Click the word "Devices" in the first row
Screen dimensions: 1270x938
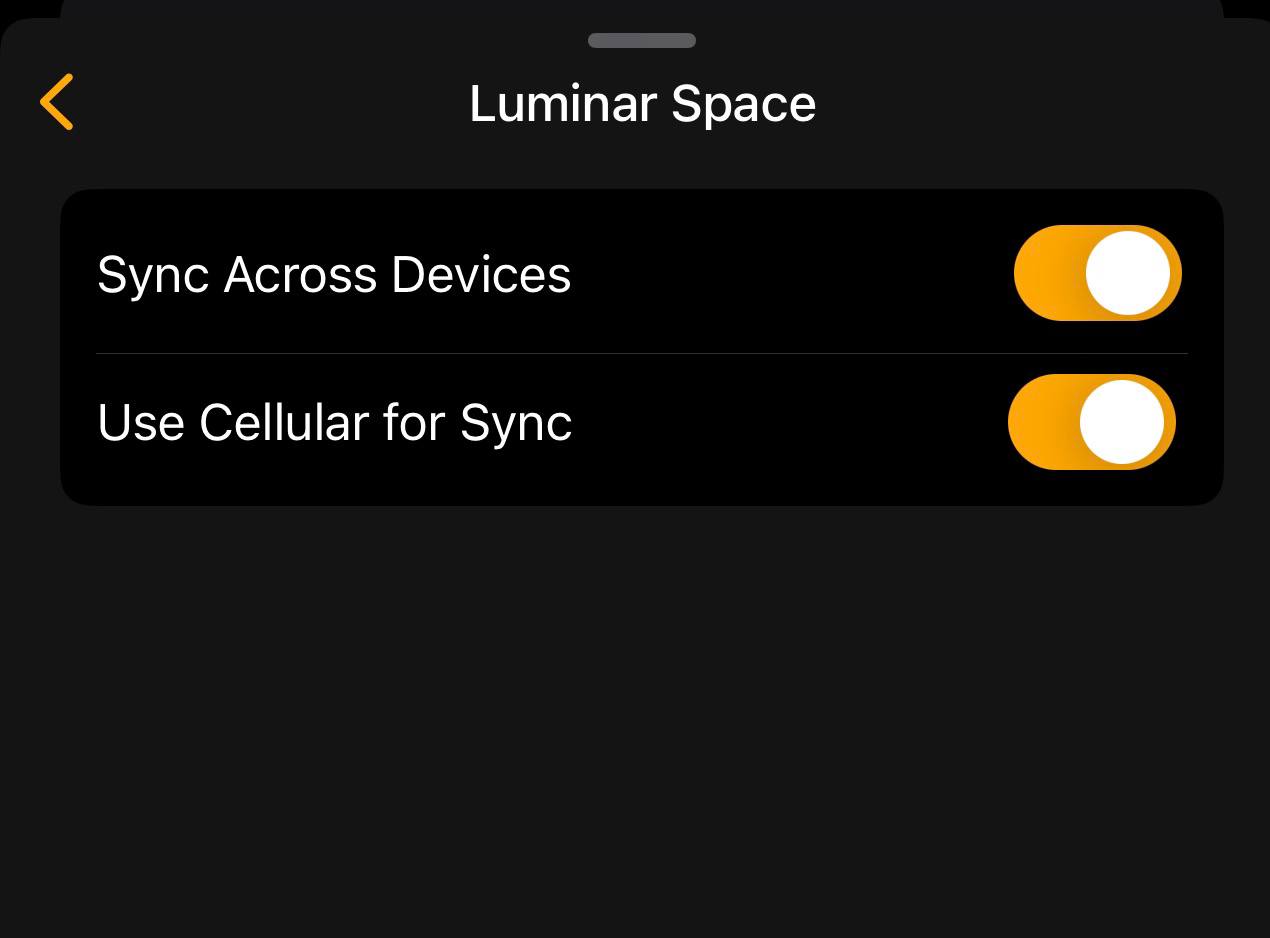pyautogui.click(x=481, y=275)
